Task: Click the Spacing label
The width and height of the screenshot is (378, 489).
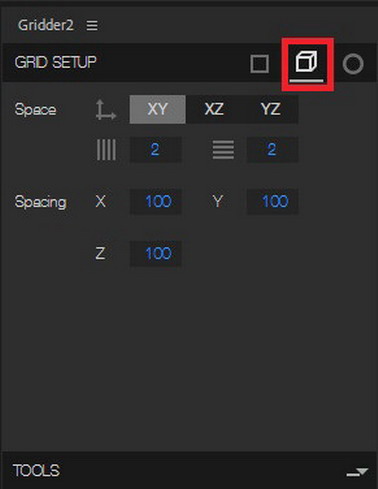Action: pos(41,202)
